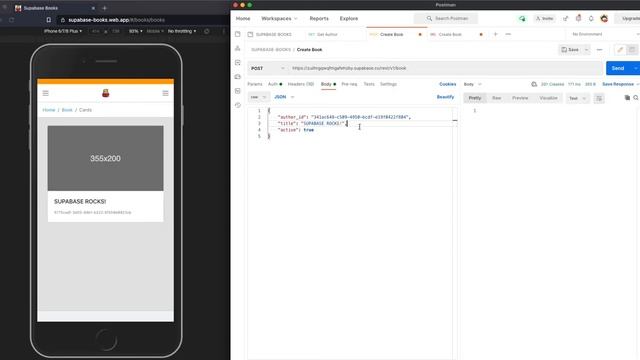
Task: Open the raw body type dropdown
Action: (258, 97)
